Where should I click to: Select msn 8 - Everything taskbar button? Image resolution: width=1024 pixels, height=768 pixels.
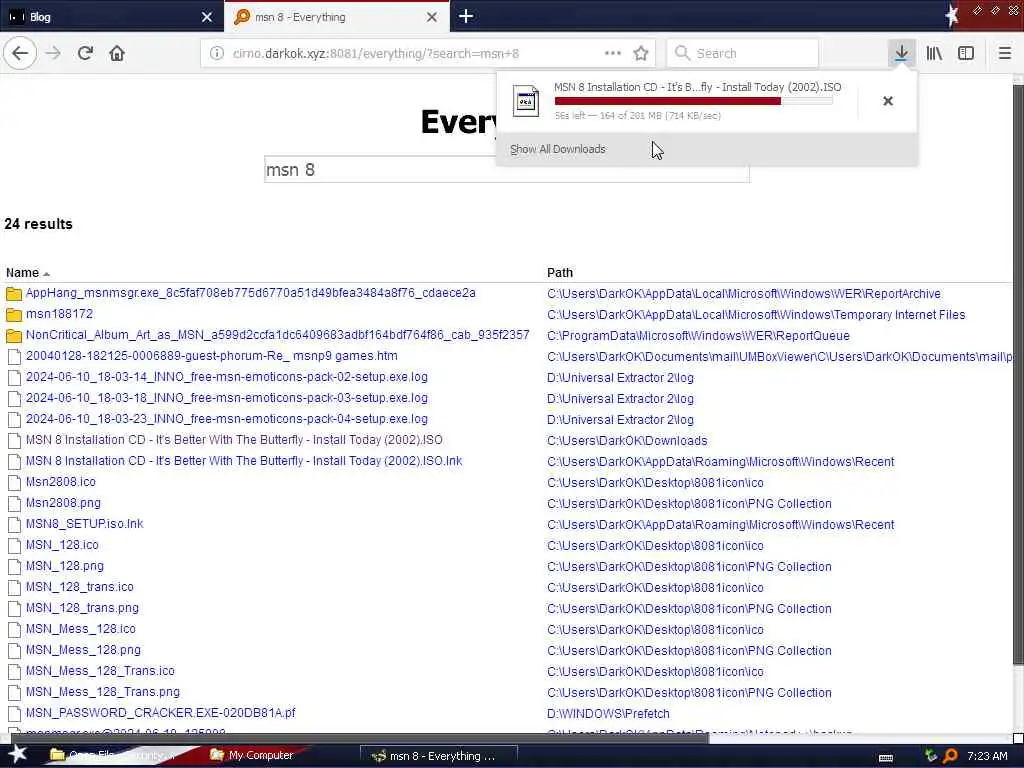pos(439,756)
